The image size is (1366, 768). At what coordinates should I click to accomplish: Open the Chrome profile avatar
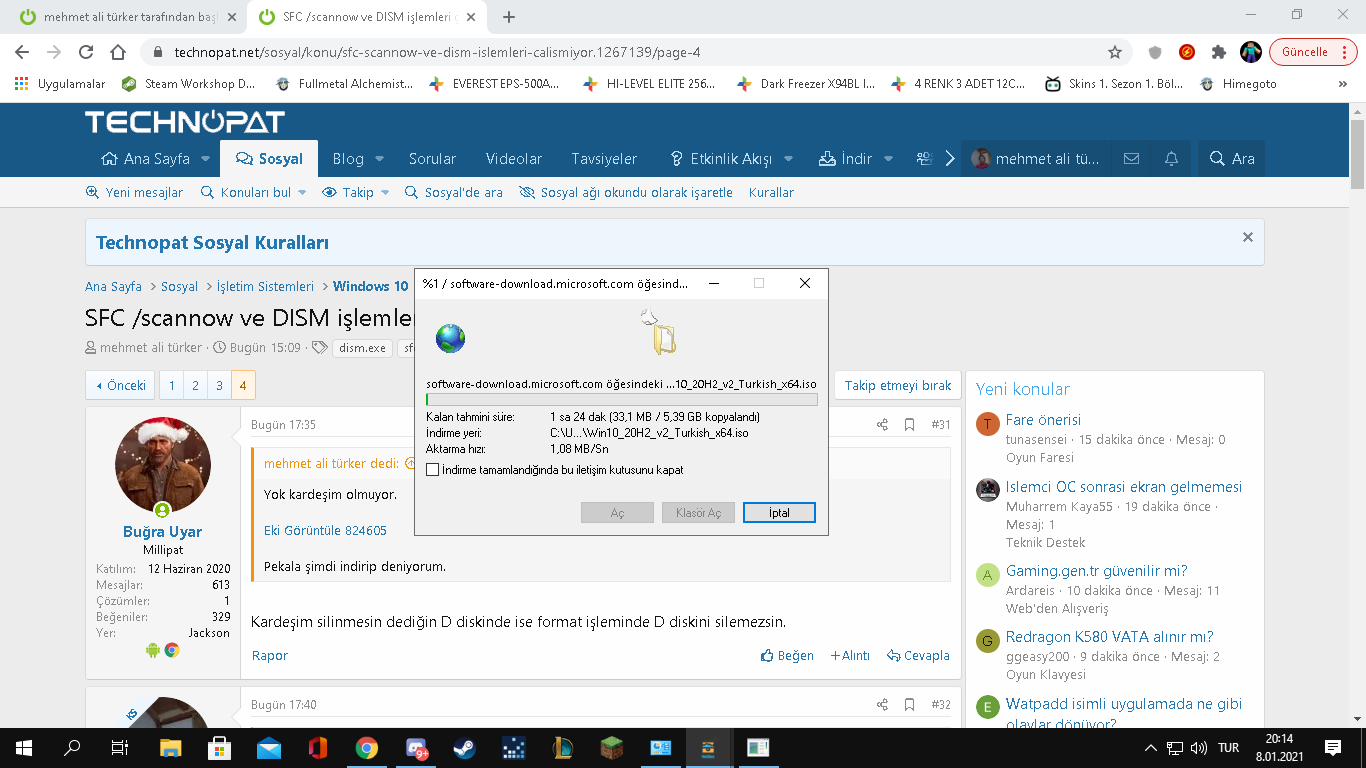tap(1250, 52)
